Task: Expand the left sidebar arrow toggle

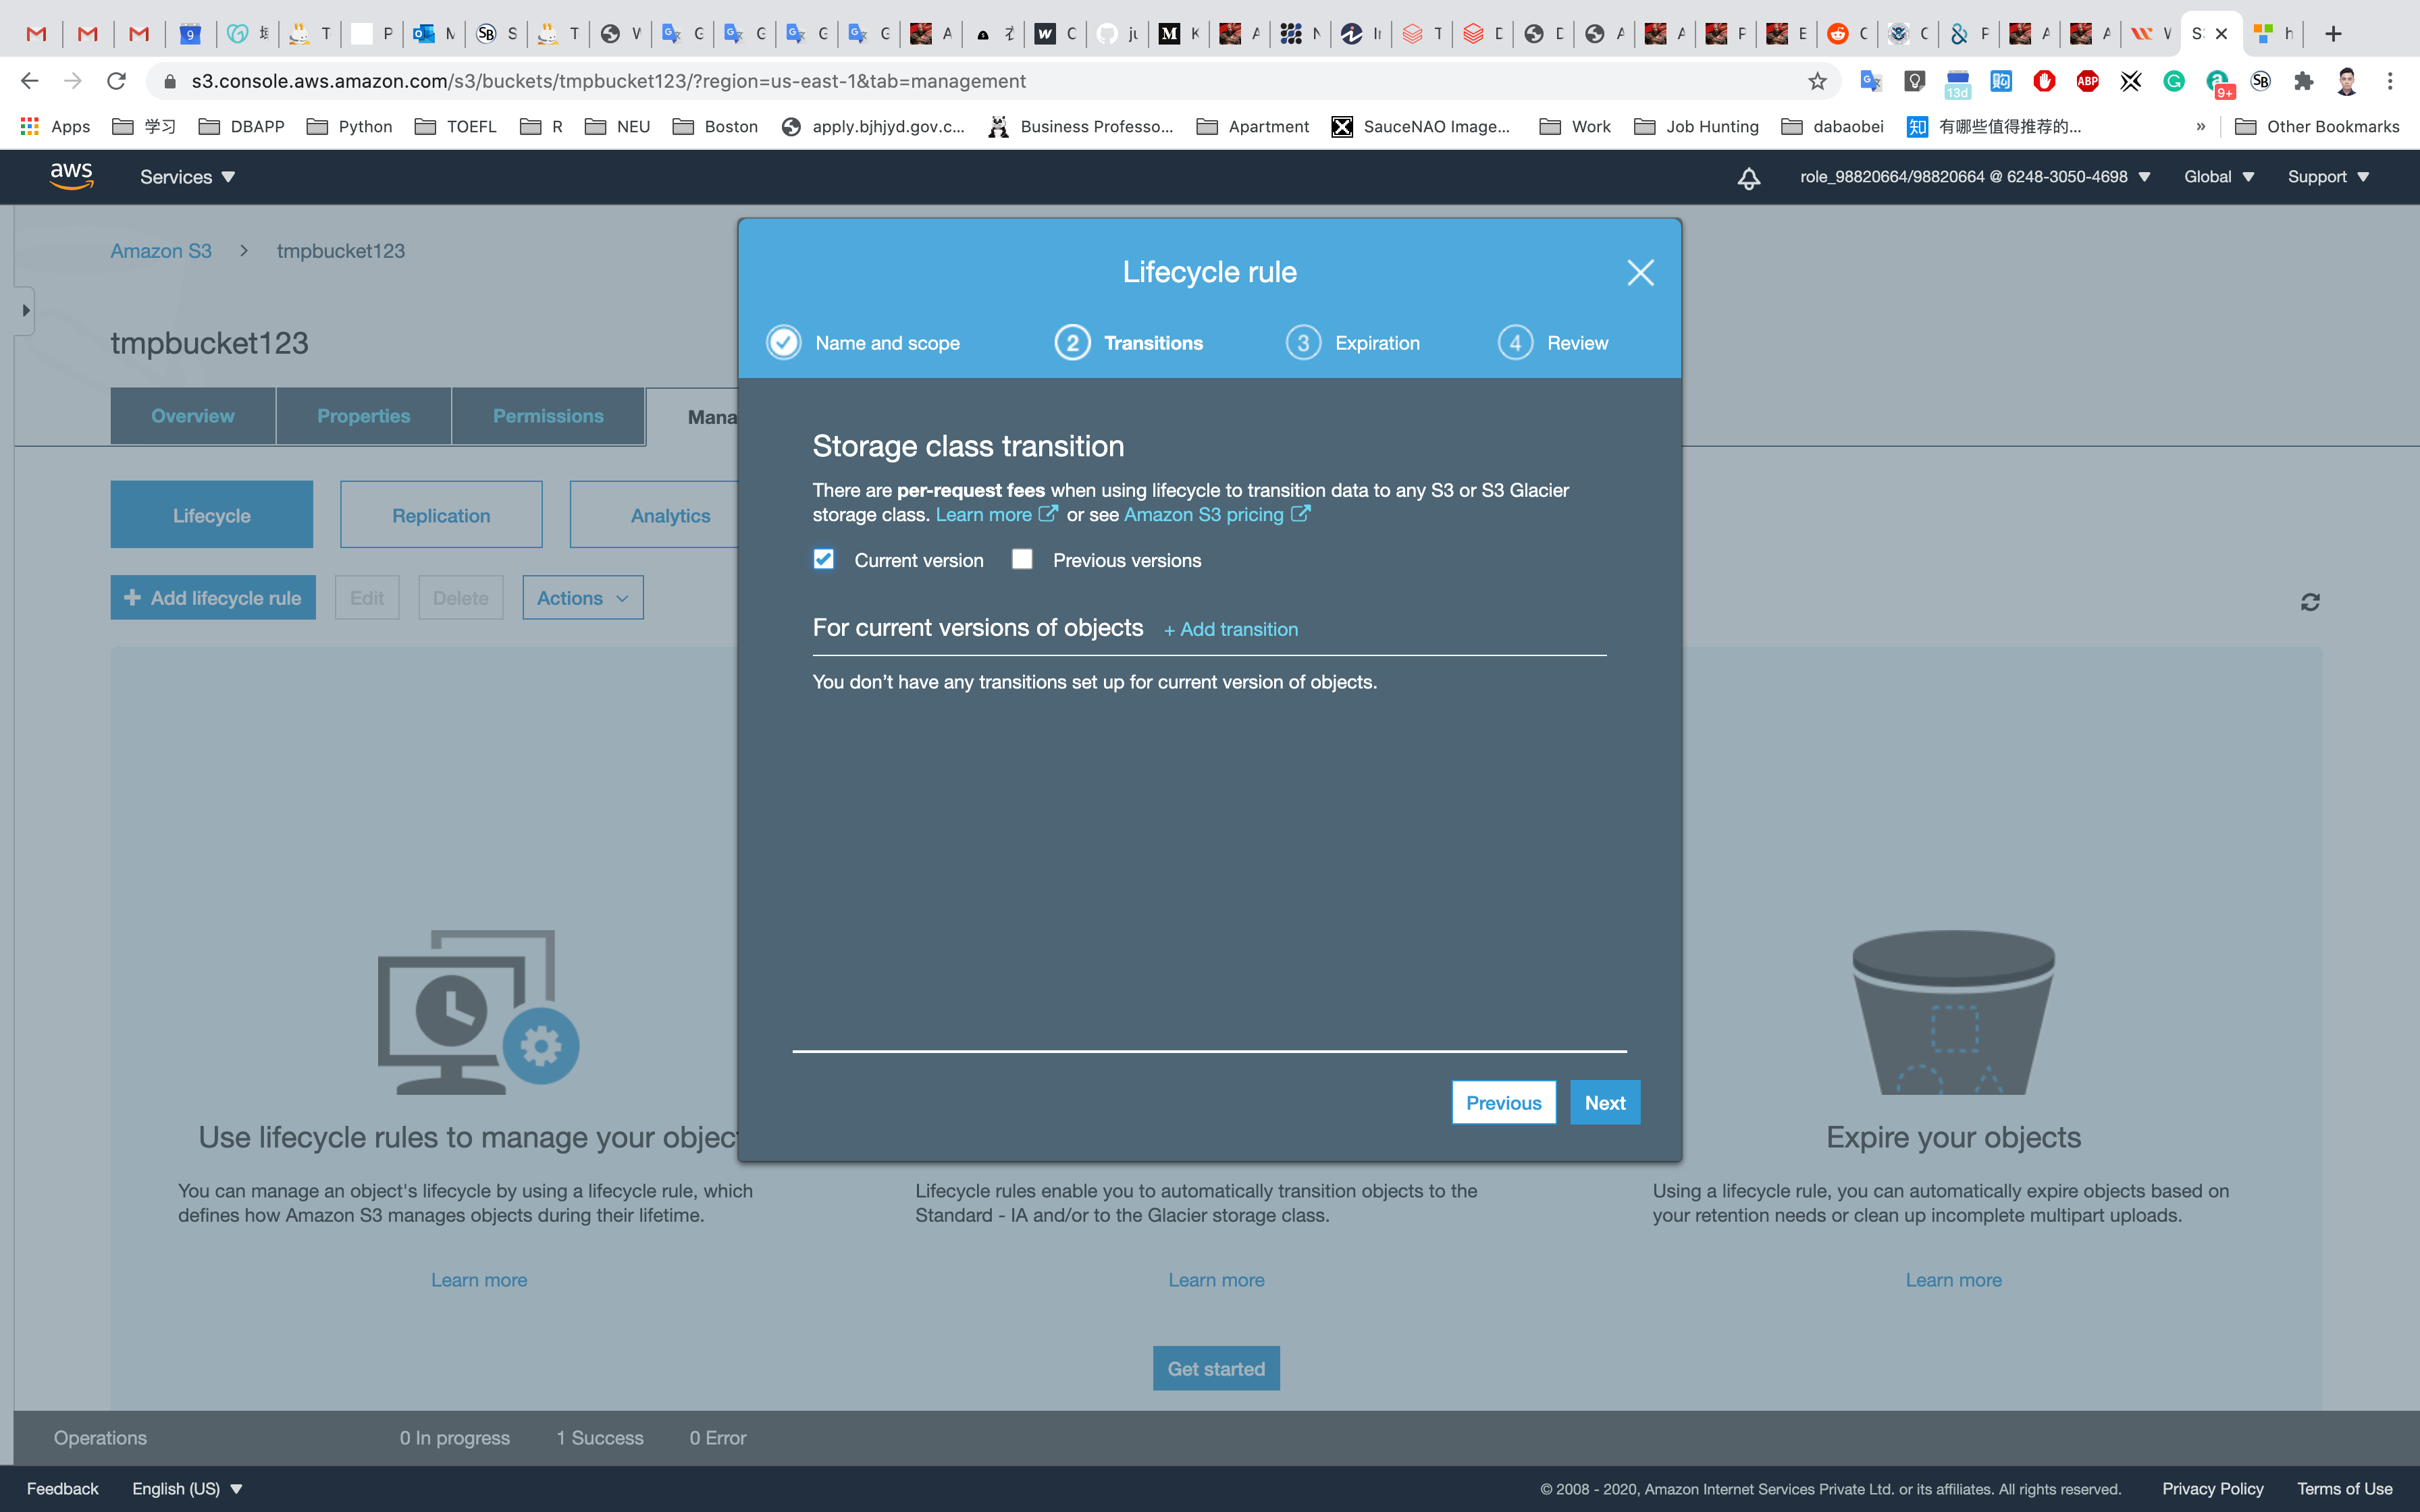Action: 25,311
